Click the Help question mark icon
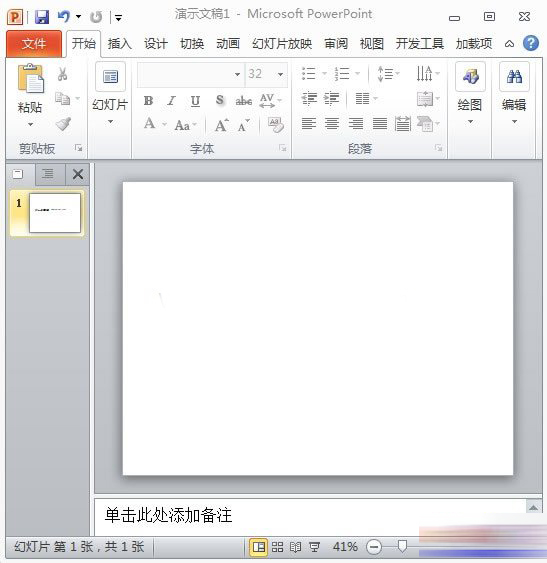547x563 pixels. 530,43
